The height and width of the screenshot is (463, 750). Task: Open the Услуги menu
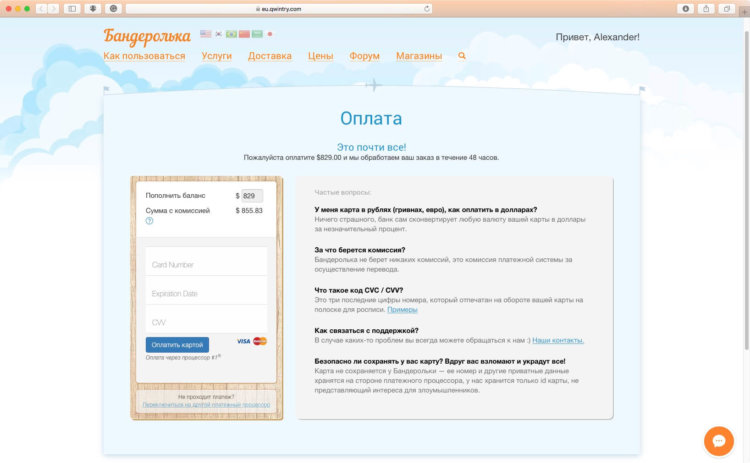point(216,56)
